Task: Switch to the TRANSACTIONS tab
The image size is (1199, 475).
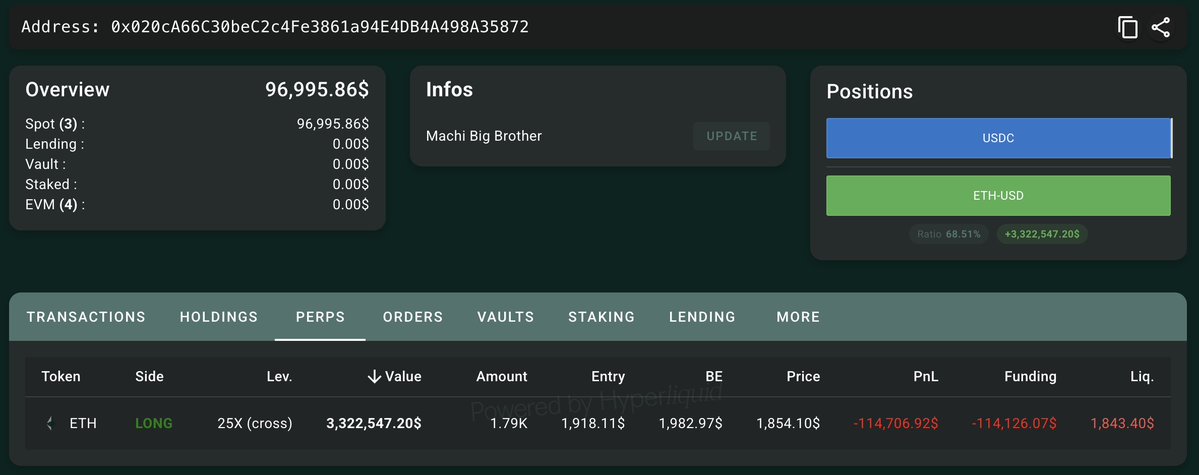Action: pos(86,317)
